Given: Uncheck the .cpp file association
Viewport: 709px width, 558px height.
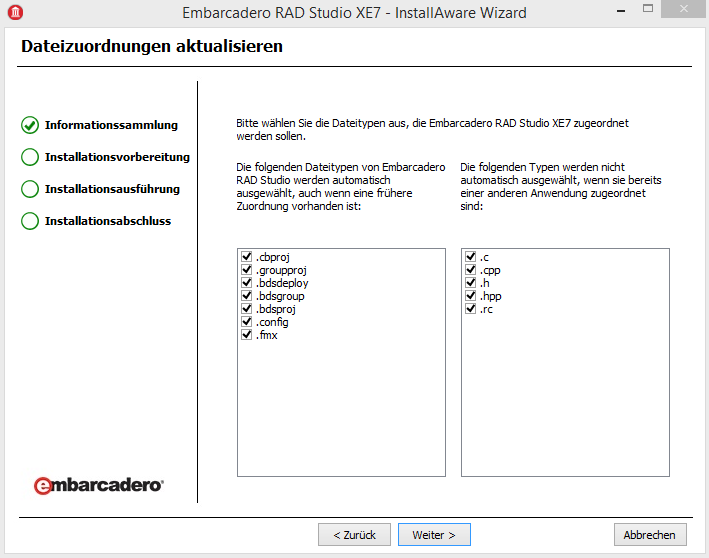Looking at the screenshot, I should click(x=471, y=270).
